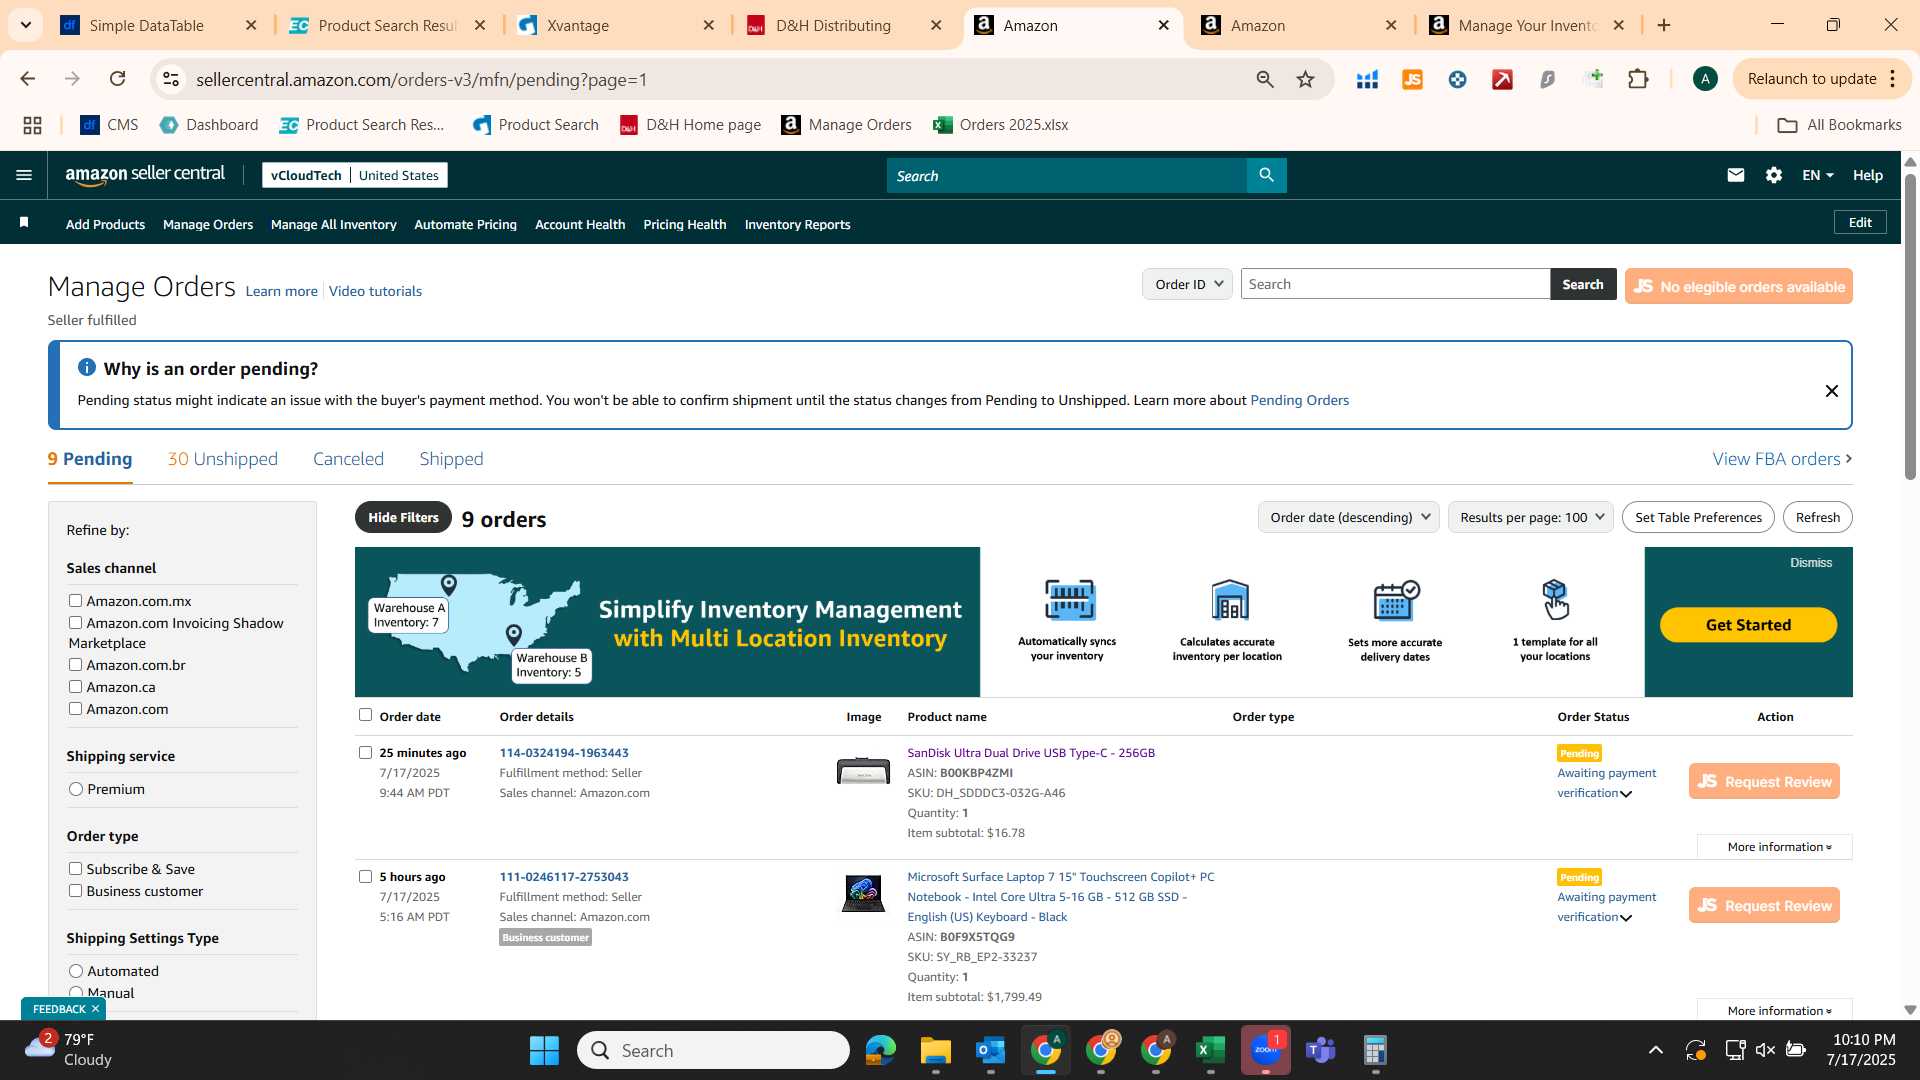This screenshot has width=1920, height=1080.
Task: Click the SanDisk USB drive product thumbnail
Action: (863, 771)
